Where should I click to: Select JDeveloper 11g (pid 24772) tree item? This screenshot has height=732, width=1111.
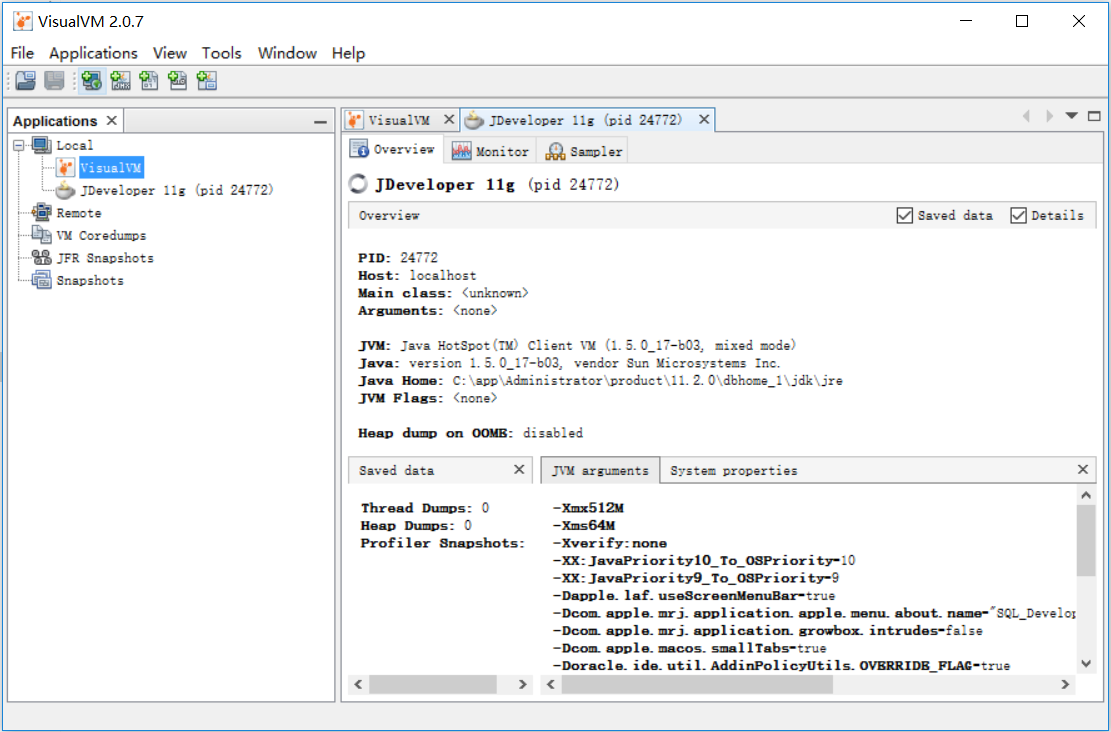click(177, 191)
